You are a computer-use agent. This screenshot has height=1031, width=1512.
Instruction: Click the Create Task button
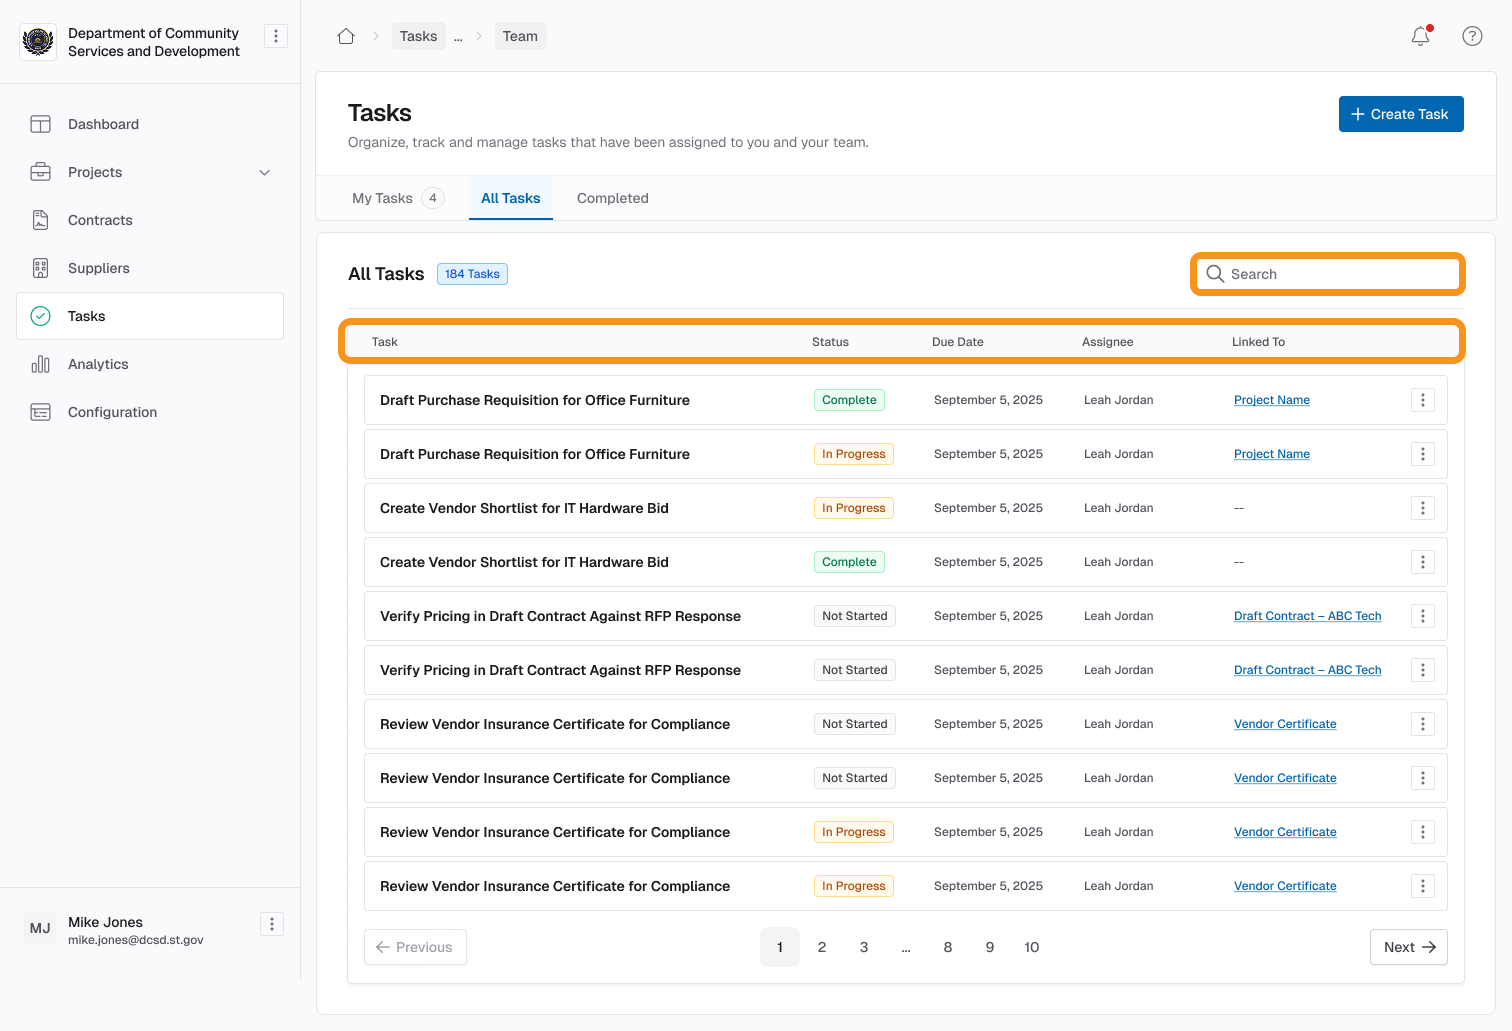click(x=1400, y=114)
